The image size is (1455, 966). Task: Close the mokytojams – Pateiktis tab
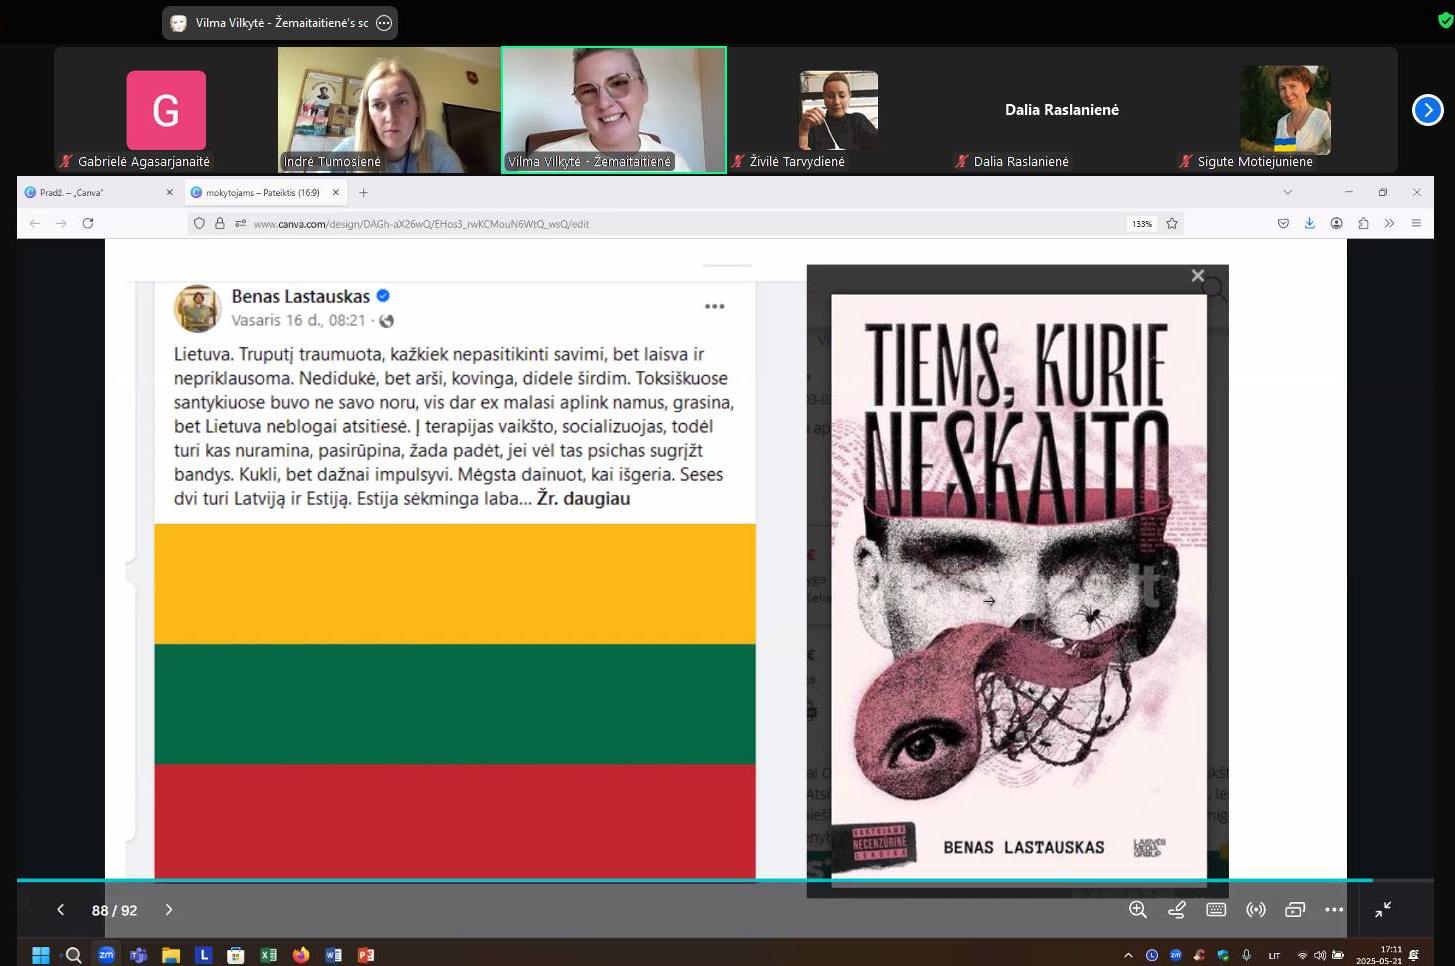pos(336,192)
